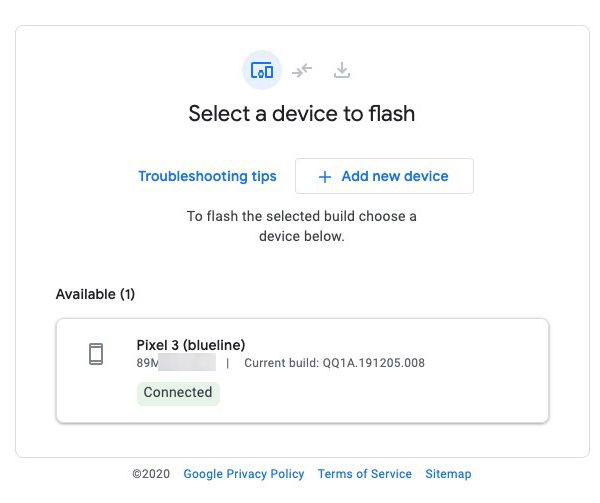The image size is (600, 503).
Task: Click the phone icon on the device card
Action: (x=96, y=353)
